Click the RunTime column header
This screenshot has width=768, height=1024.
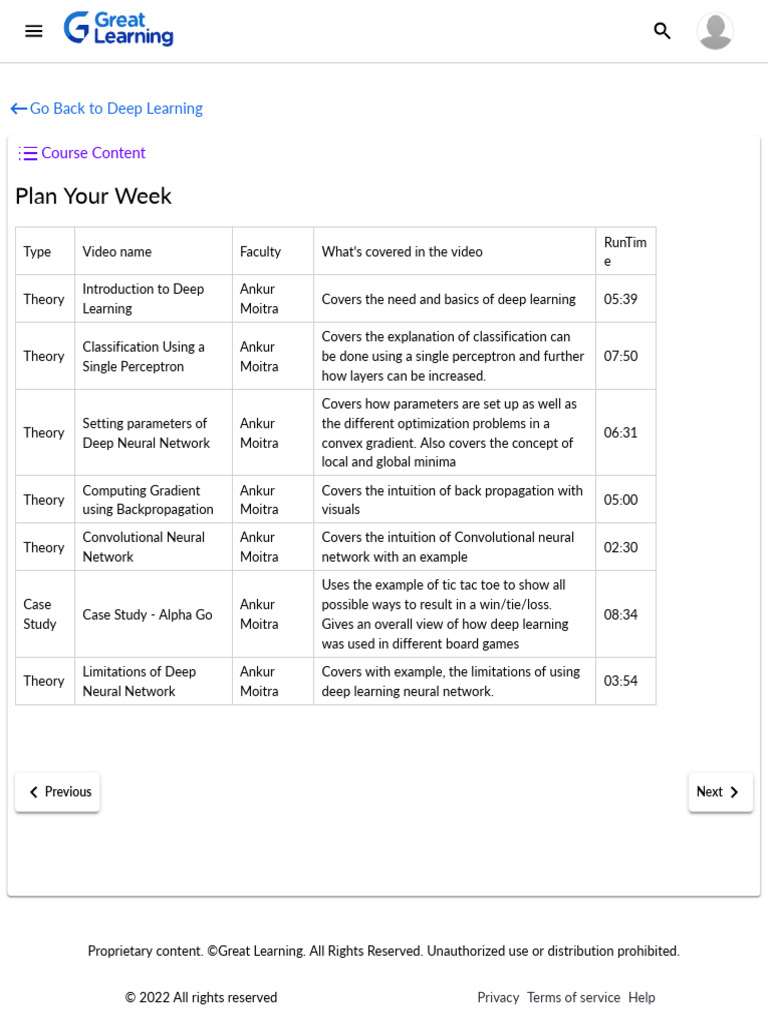(x=626, y=251)
